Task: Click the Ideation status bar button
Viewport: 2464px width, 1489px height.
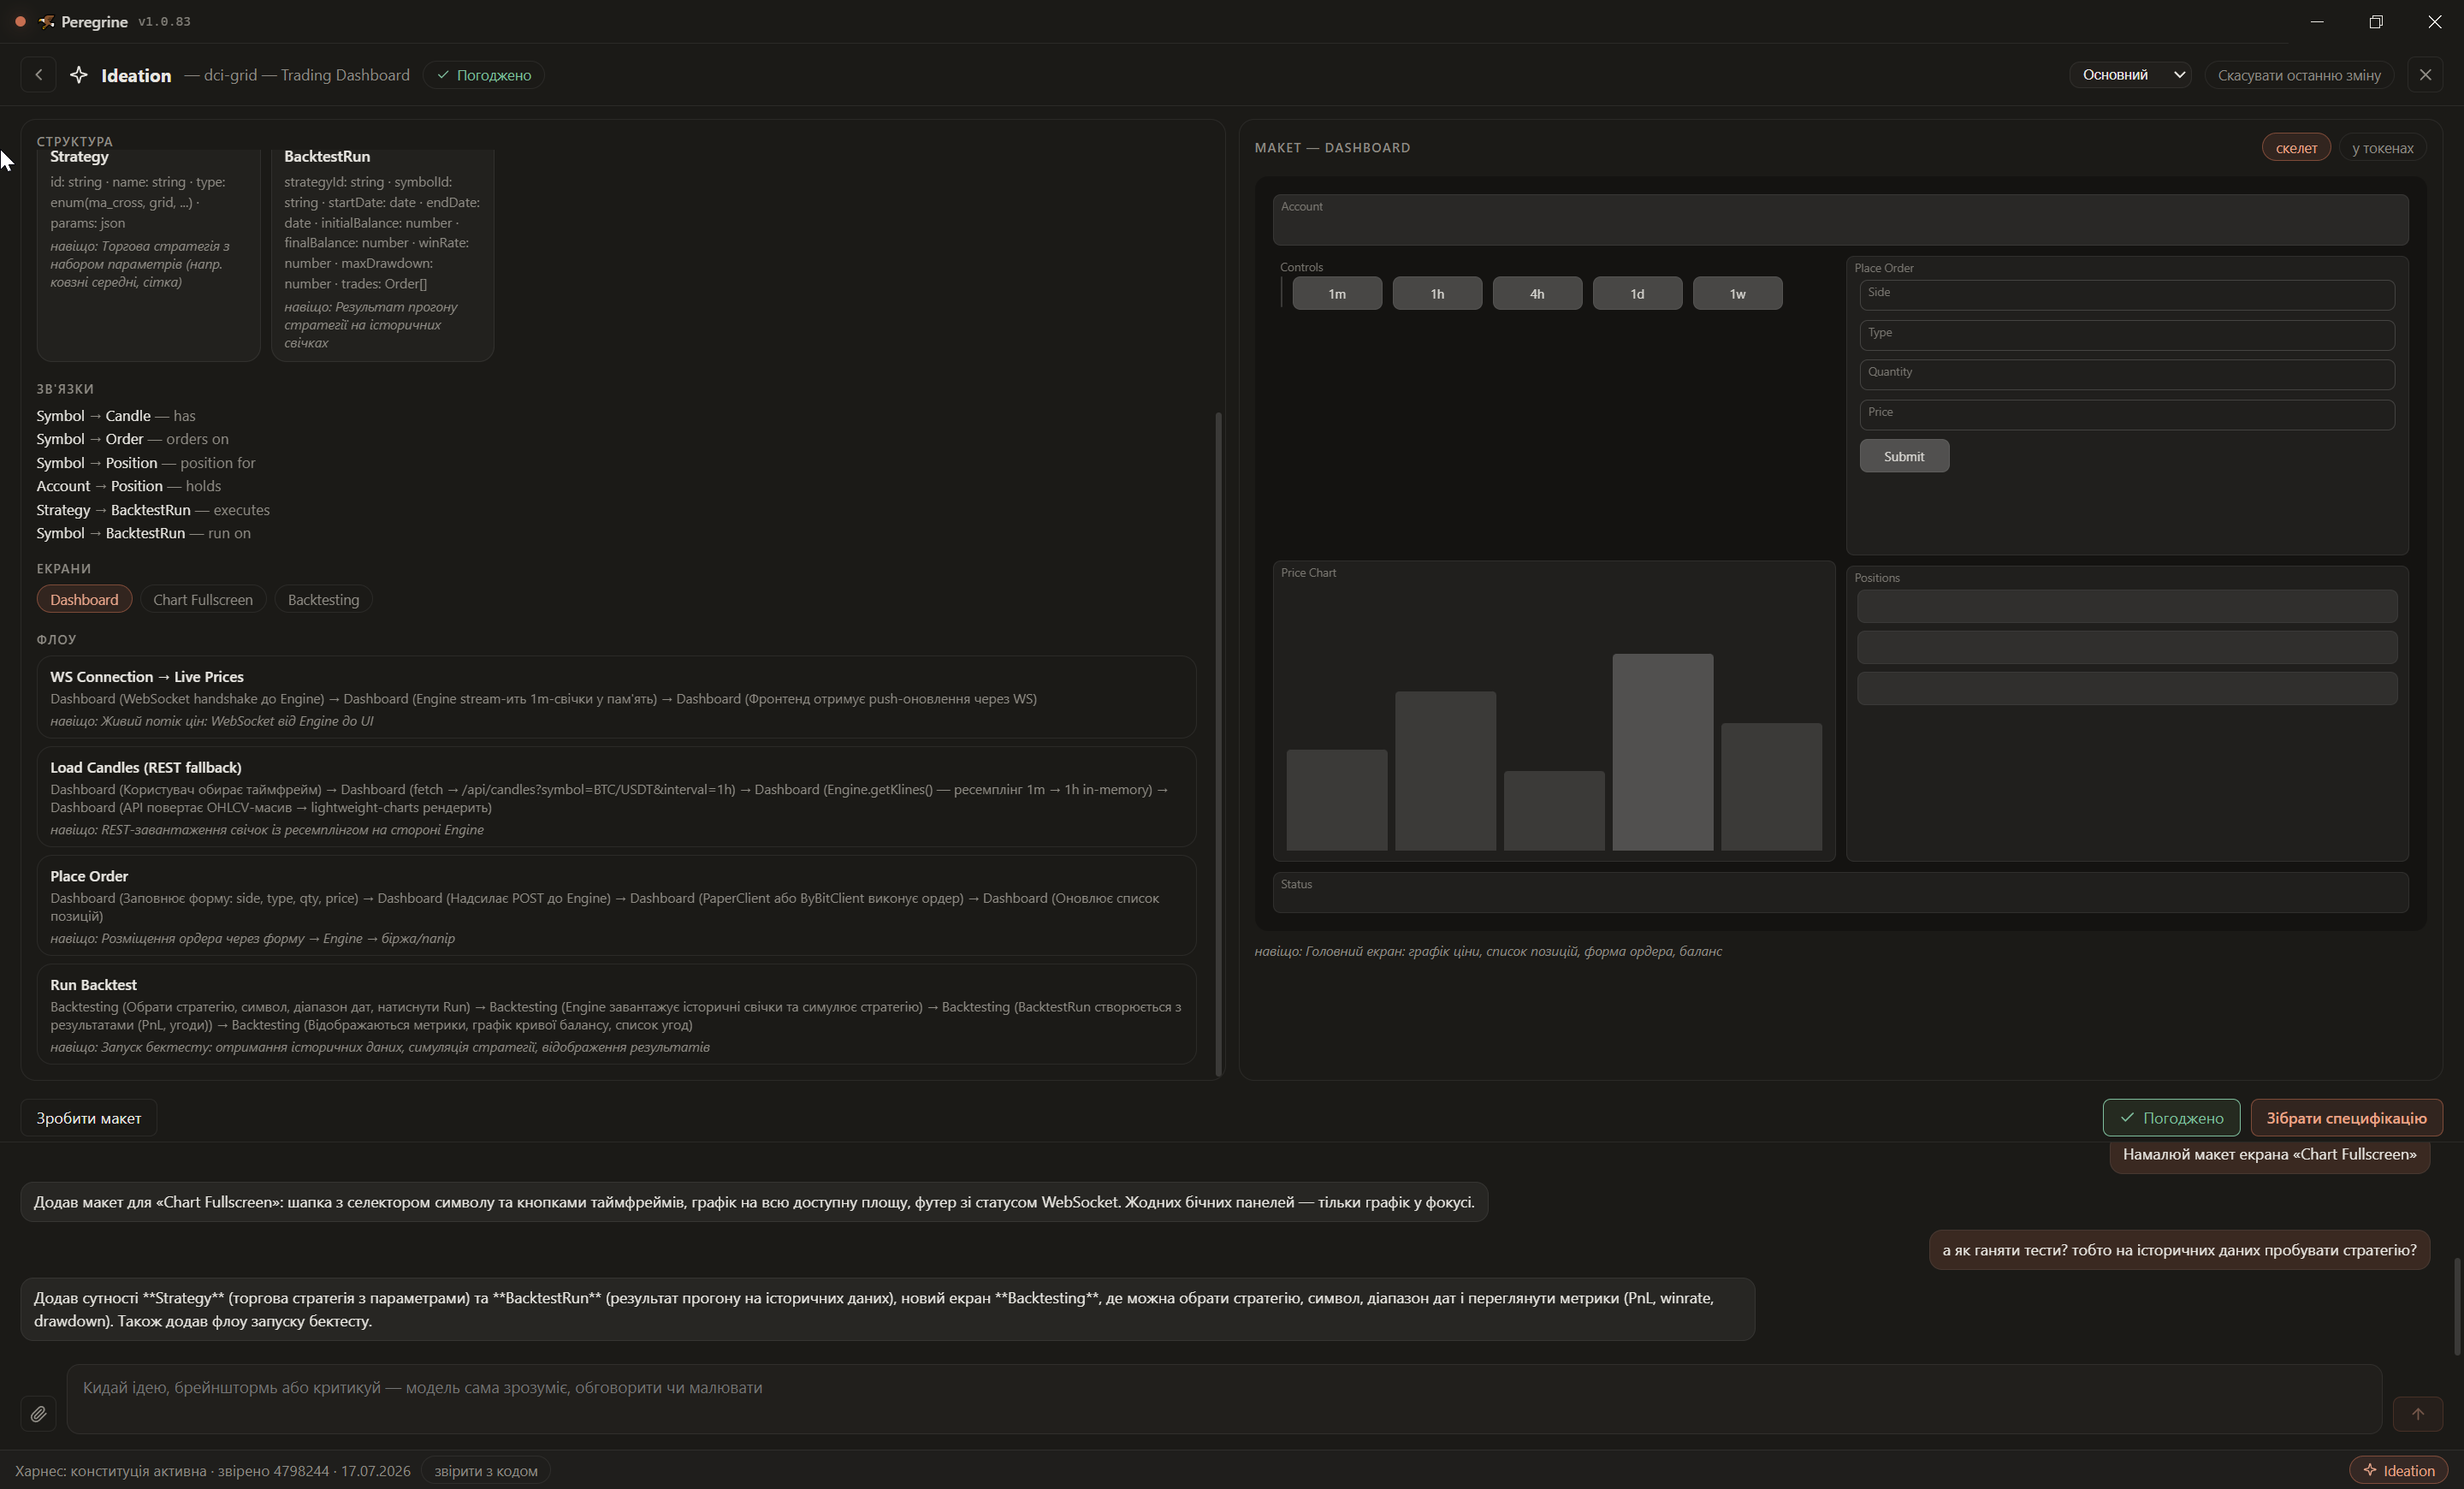Action: click(x=2398, y=1471)
